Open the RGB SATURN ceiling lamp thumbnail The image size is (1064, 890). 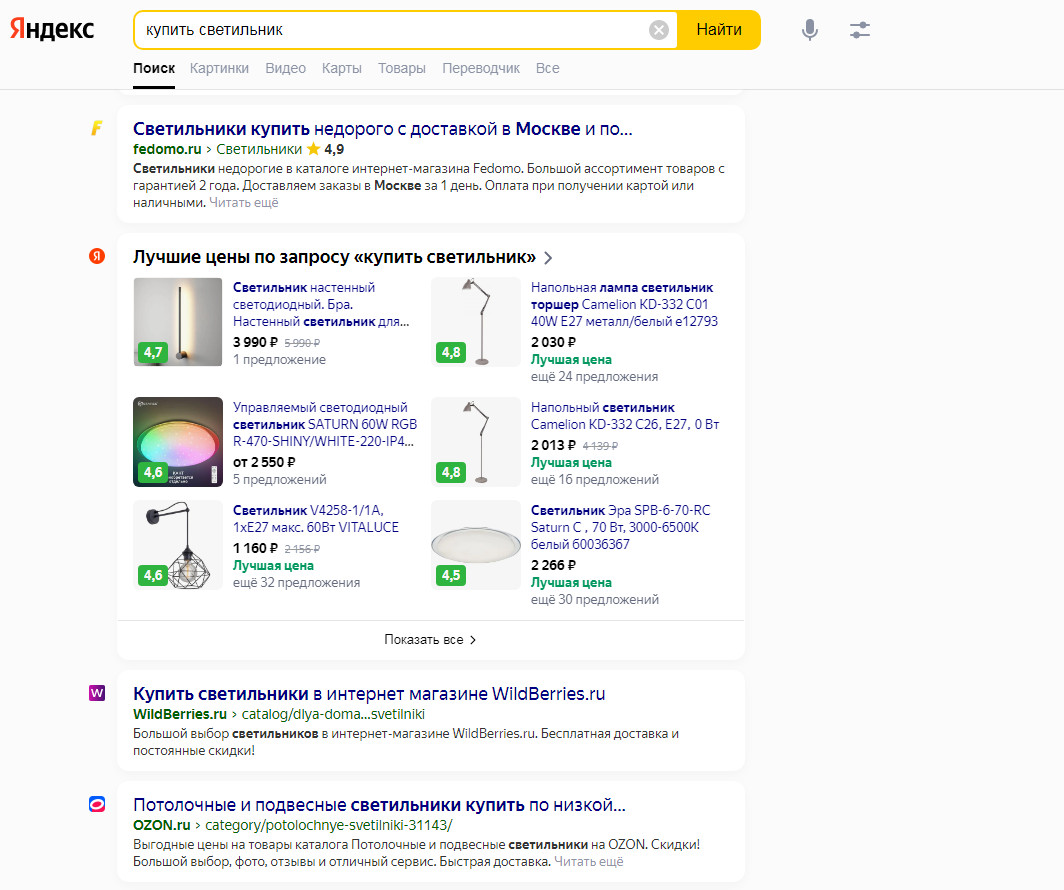pyautogui.click(x=178, y=441)
